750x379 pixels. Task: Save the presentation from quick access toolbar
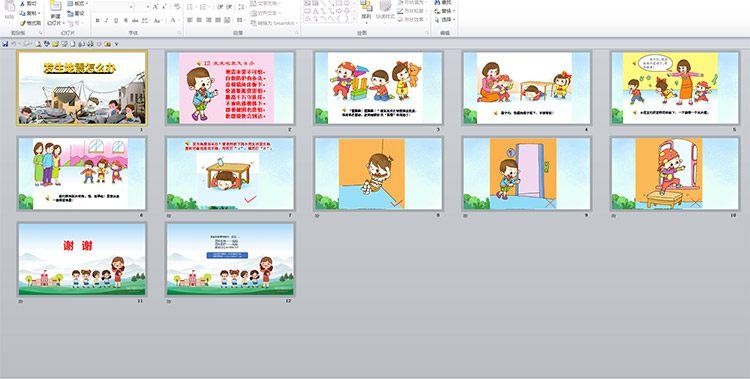tap(5, 44)
